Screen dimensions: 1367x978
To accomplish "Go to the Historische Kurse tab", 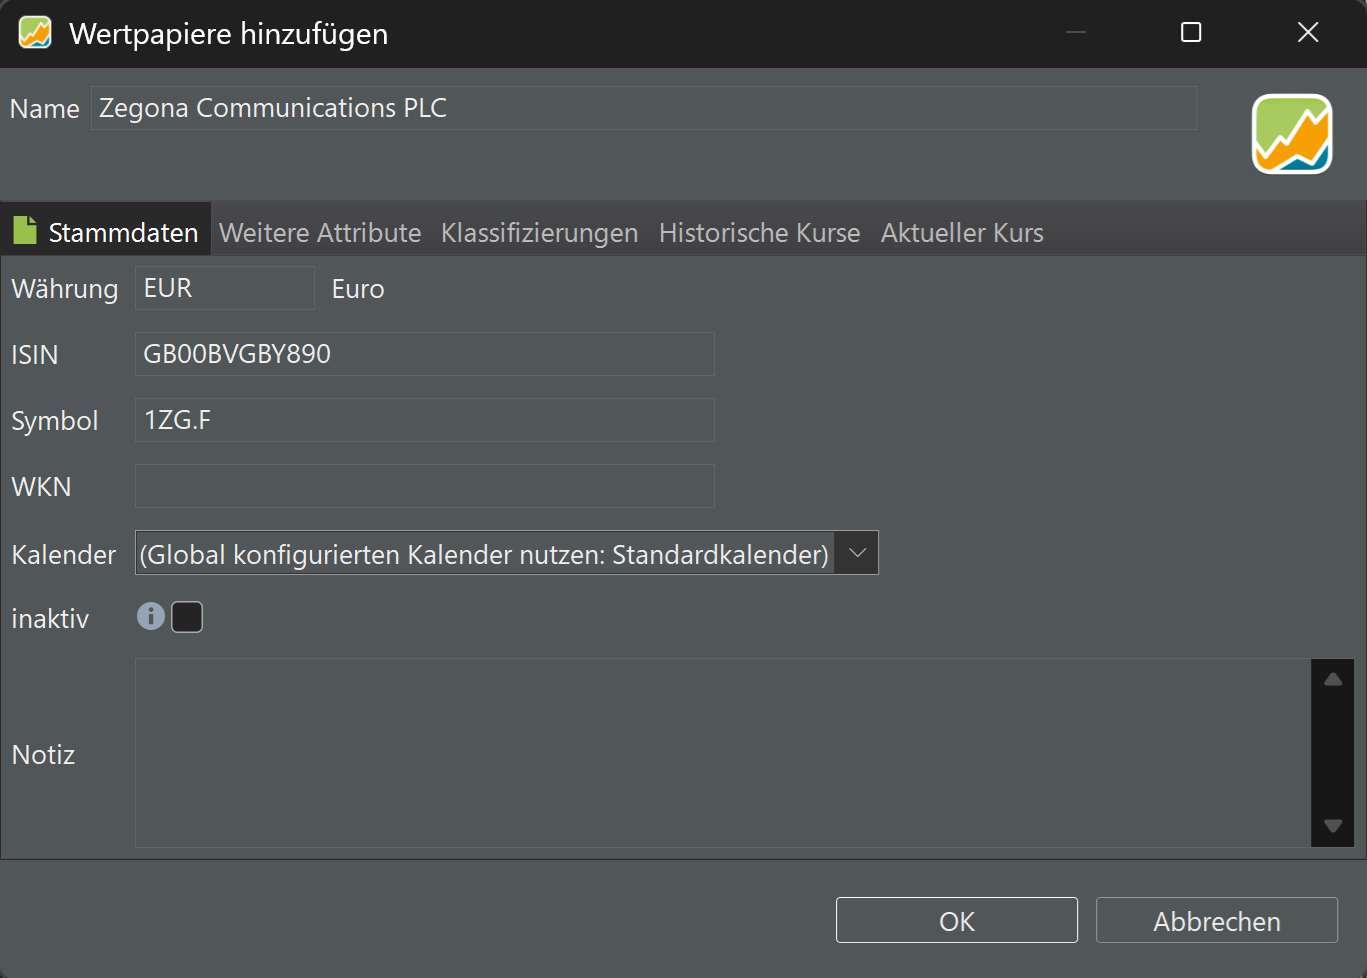I will 759,233.
